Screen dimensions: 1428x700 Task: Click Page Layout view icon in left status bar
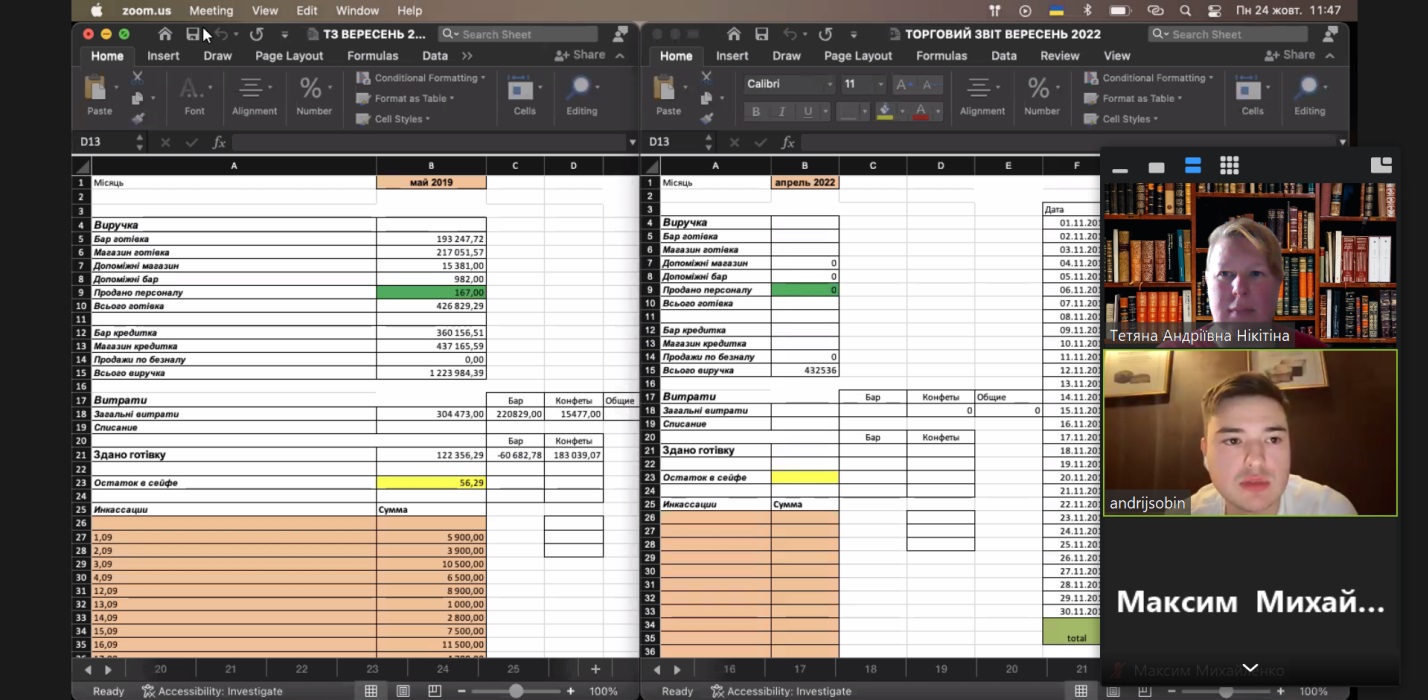403,691
